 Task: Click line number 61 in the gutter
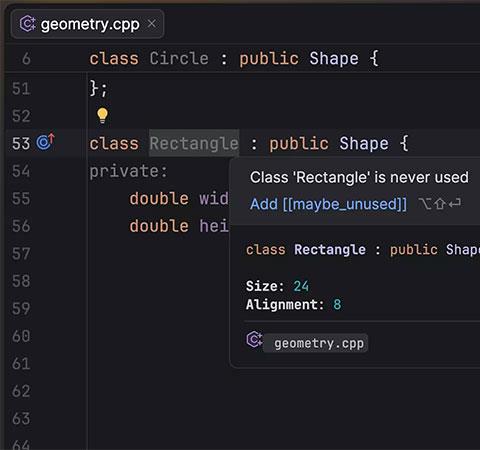tap(21, 364)
